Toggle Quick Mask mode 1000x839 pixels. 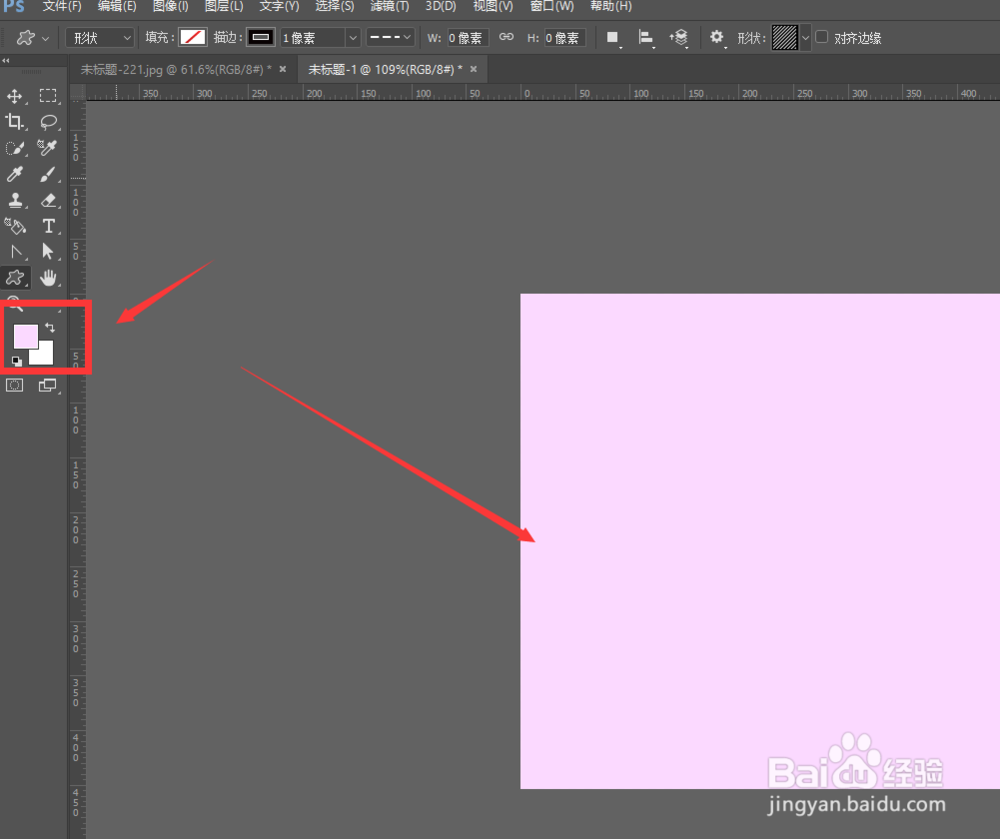click(15, 385)
